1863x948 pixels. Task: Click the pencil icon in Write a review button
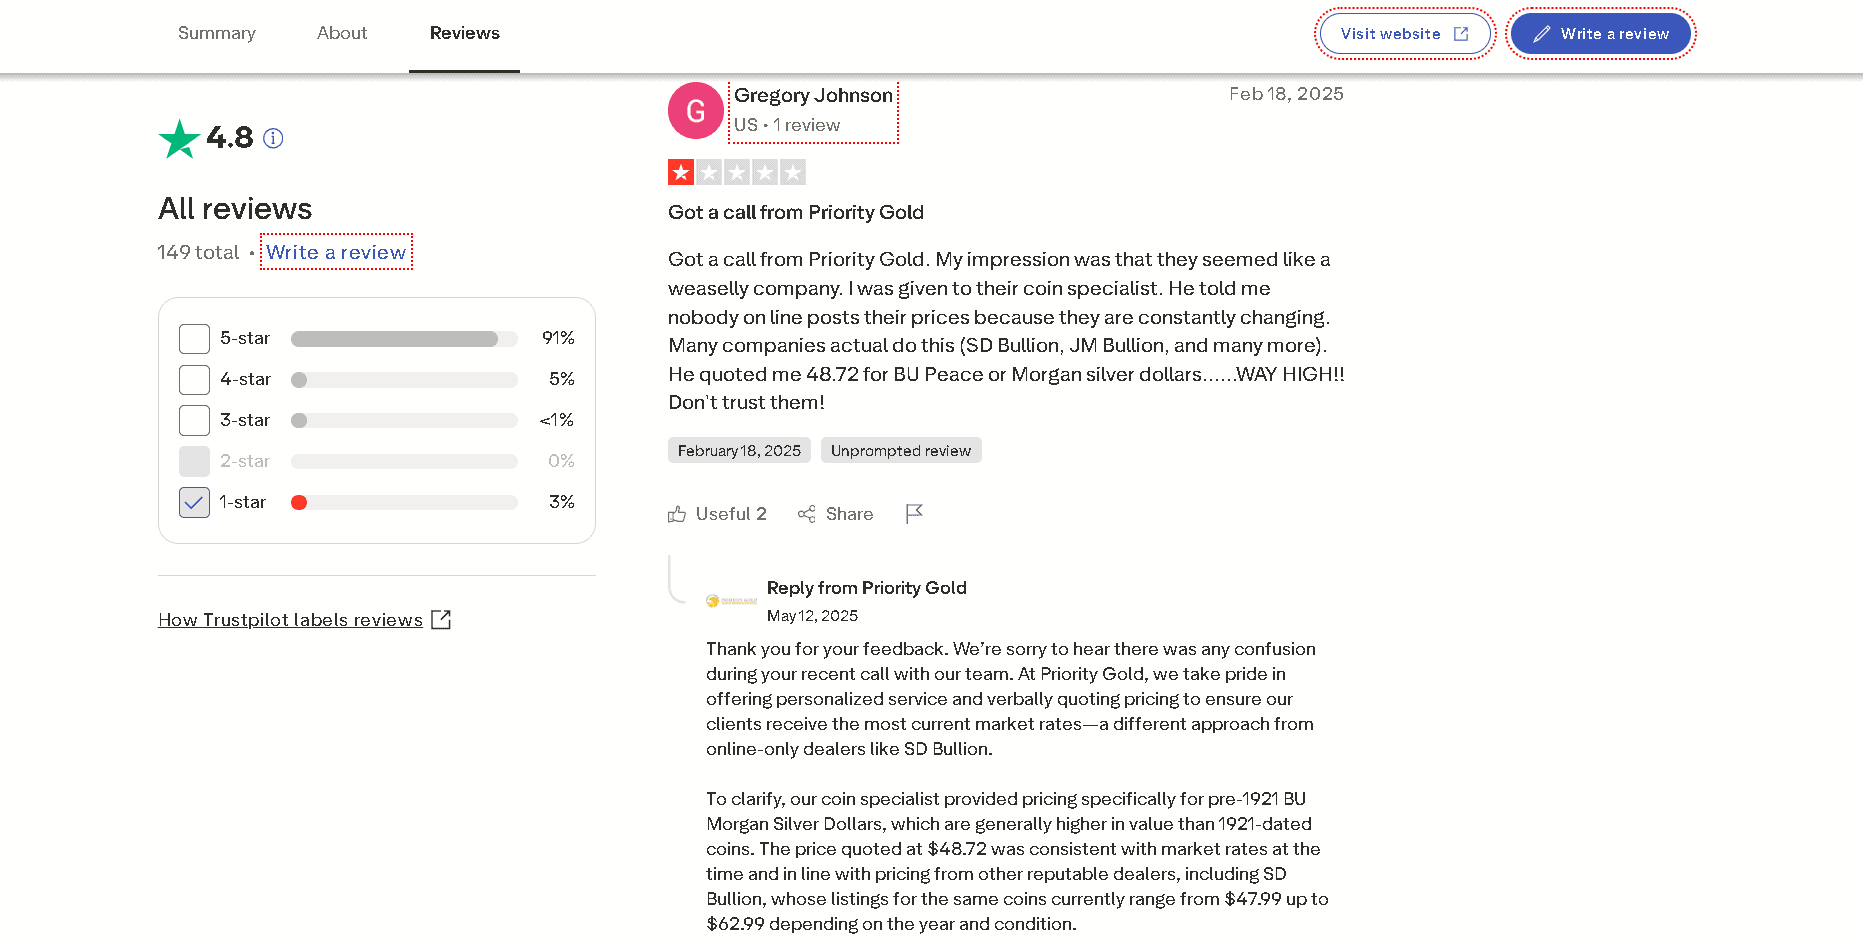(x=1542, y=34)
